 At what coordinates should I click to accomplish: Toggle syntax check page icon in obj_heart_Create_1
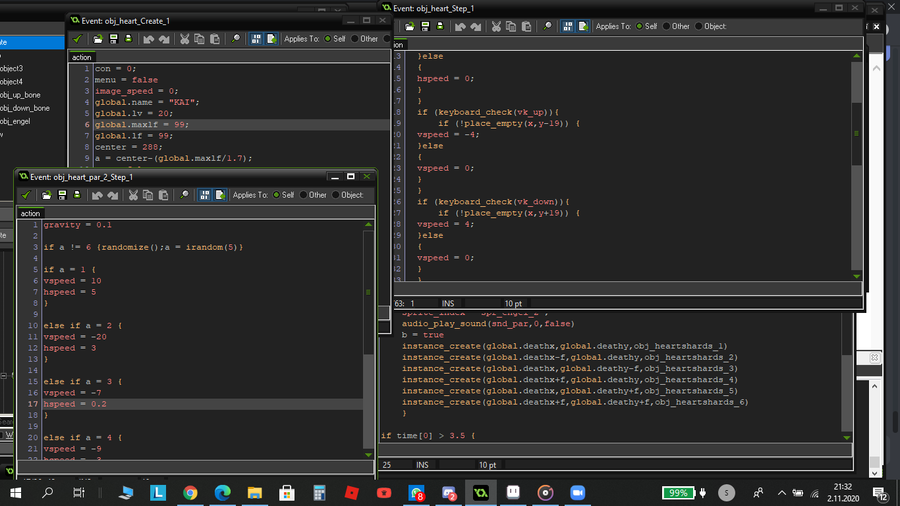click(271, 39)
